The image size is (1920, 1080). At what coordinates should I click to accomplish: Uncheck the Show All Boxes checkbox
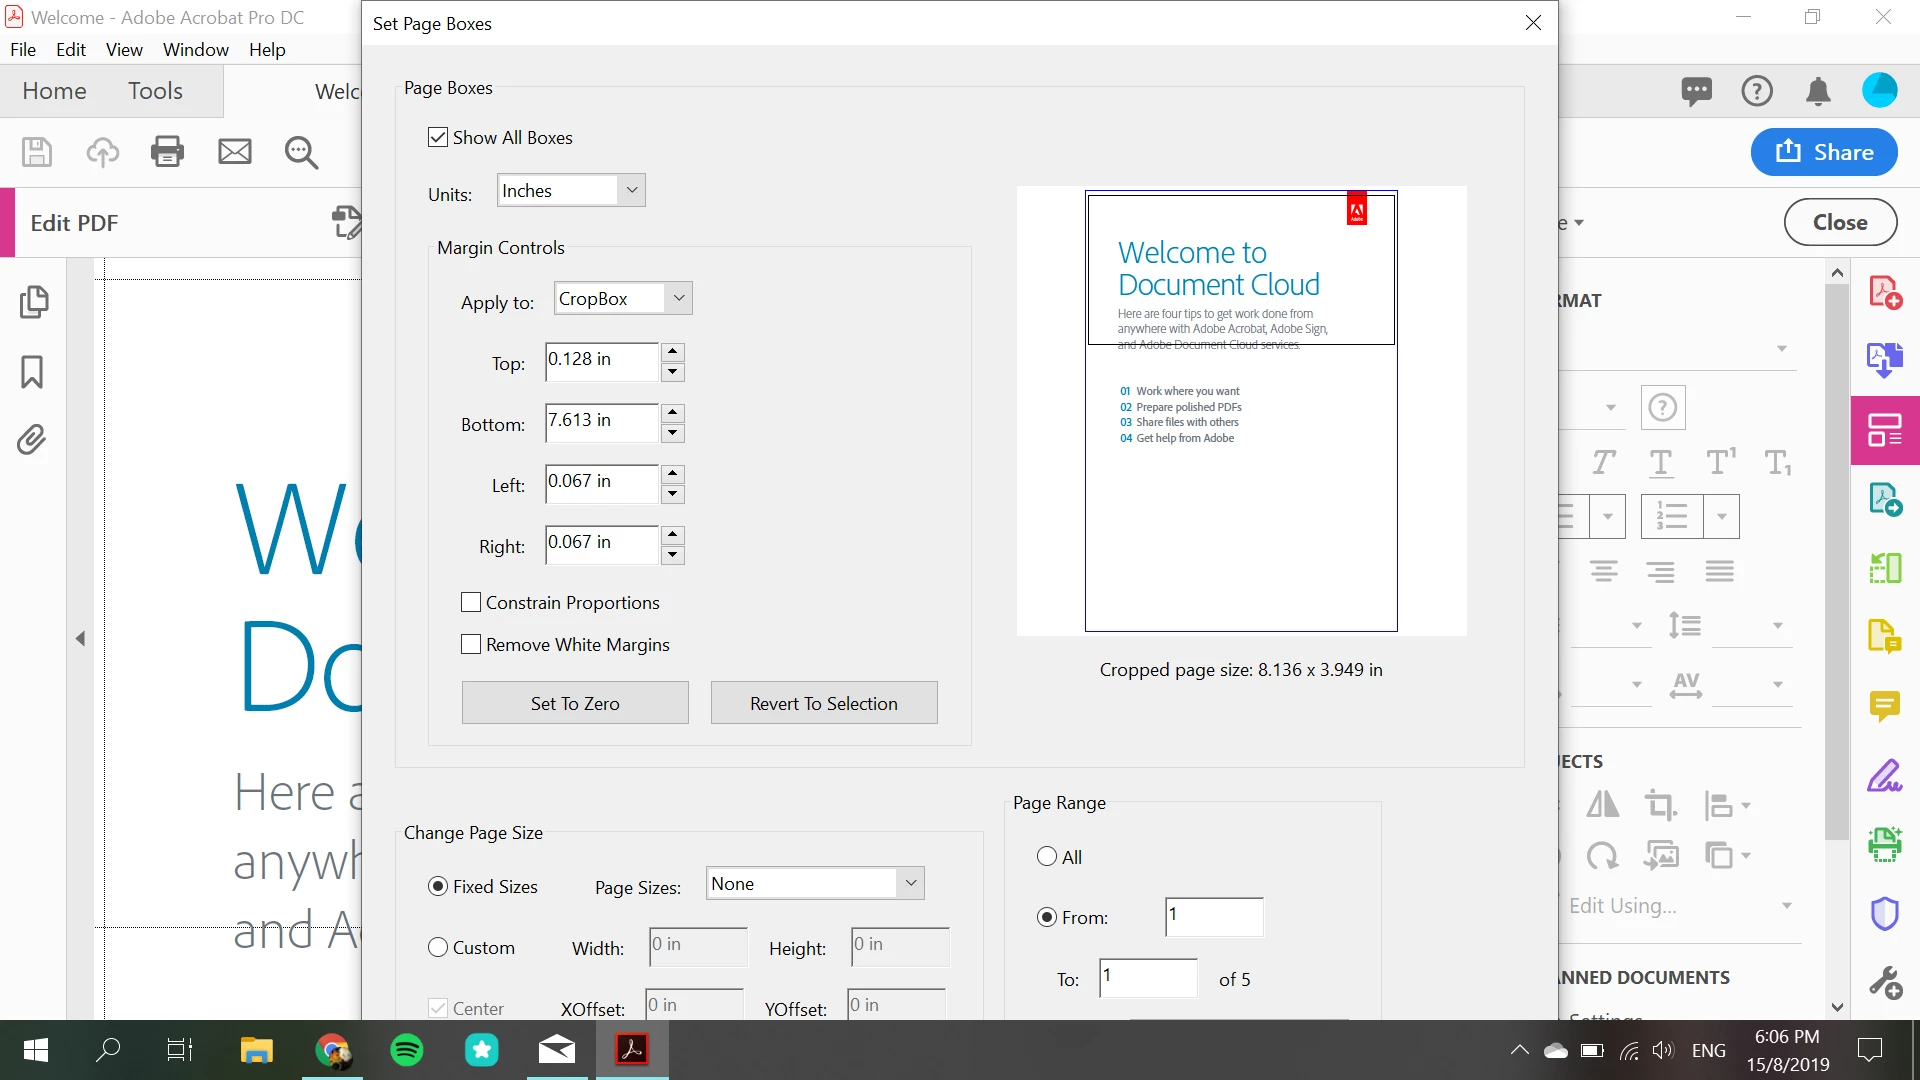tap(438, 137)
